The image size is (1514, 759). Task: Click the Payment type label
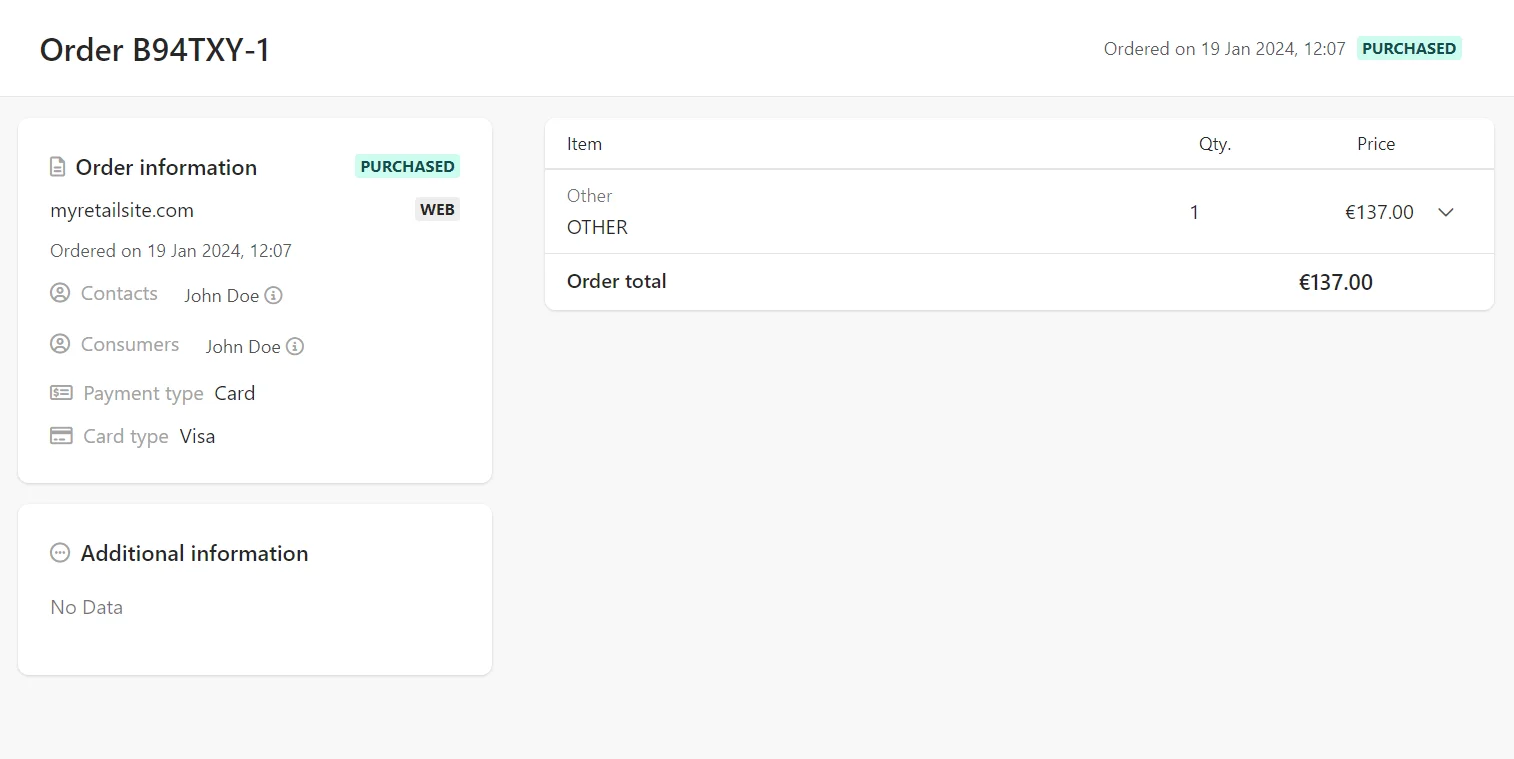pos(143,393)
